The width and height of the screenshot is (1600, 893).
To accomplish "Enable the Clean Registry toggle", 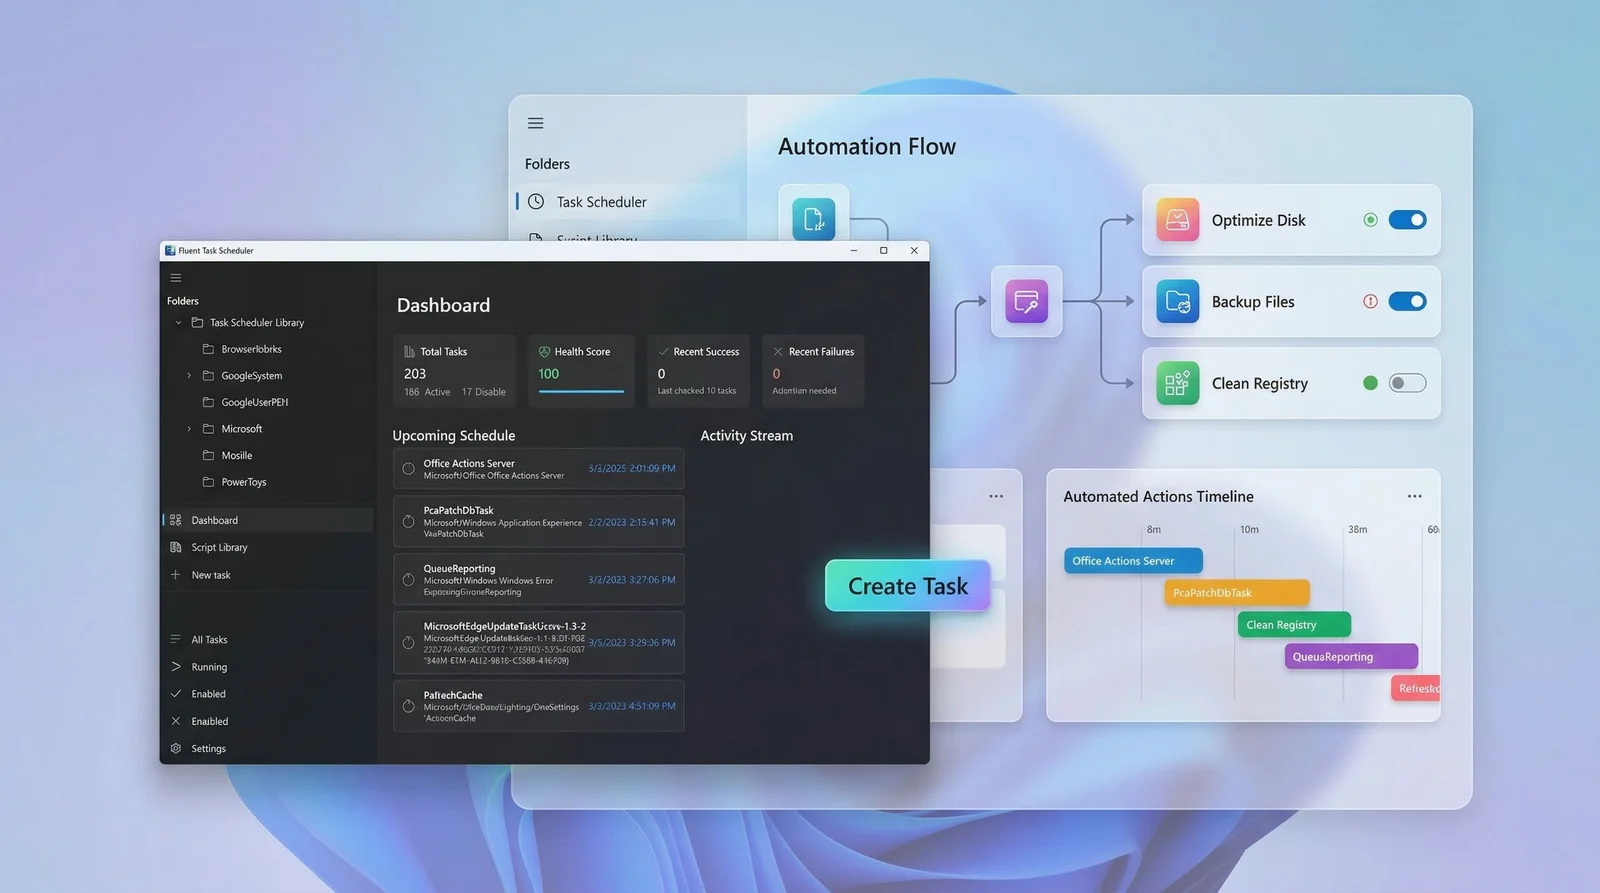I will coord(1407,383).
